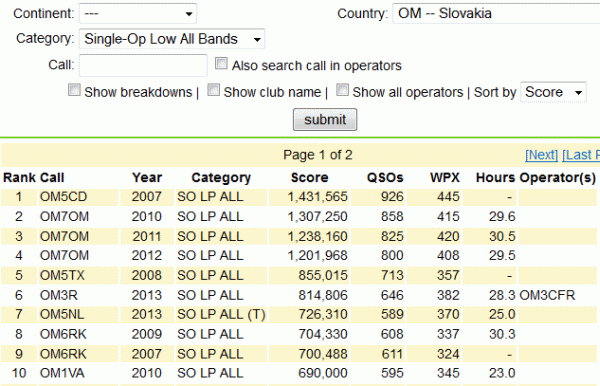Click QSOs value 595

pos(392,373)
